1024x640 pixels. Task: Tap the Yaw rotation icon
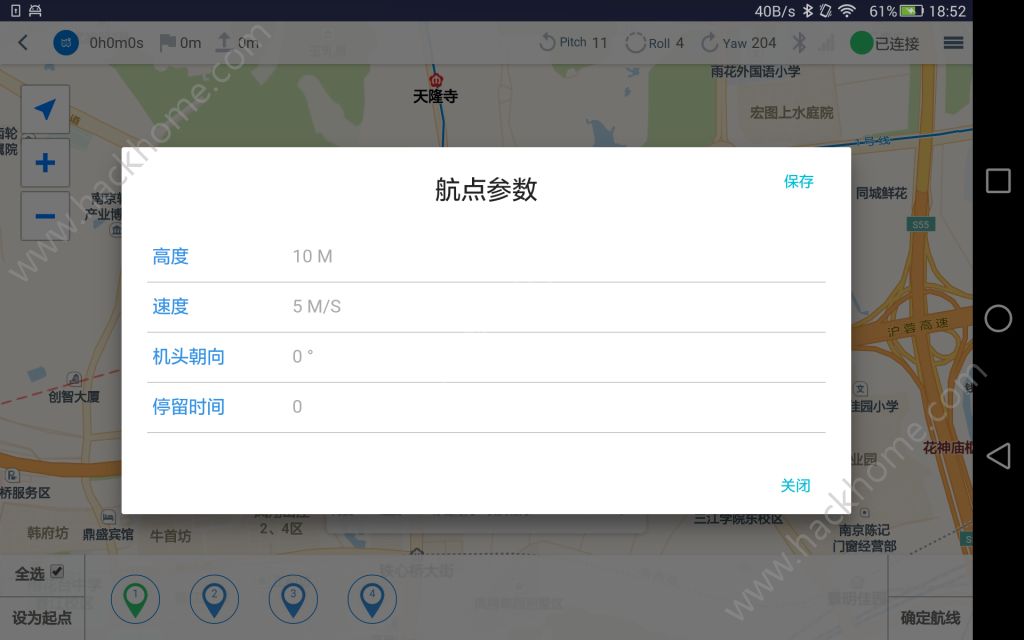(709, 43)
